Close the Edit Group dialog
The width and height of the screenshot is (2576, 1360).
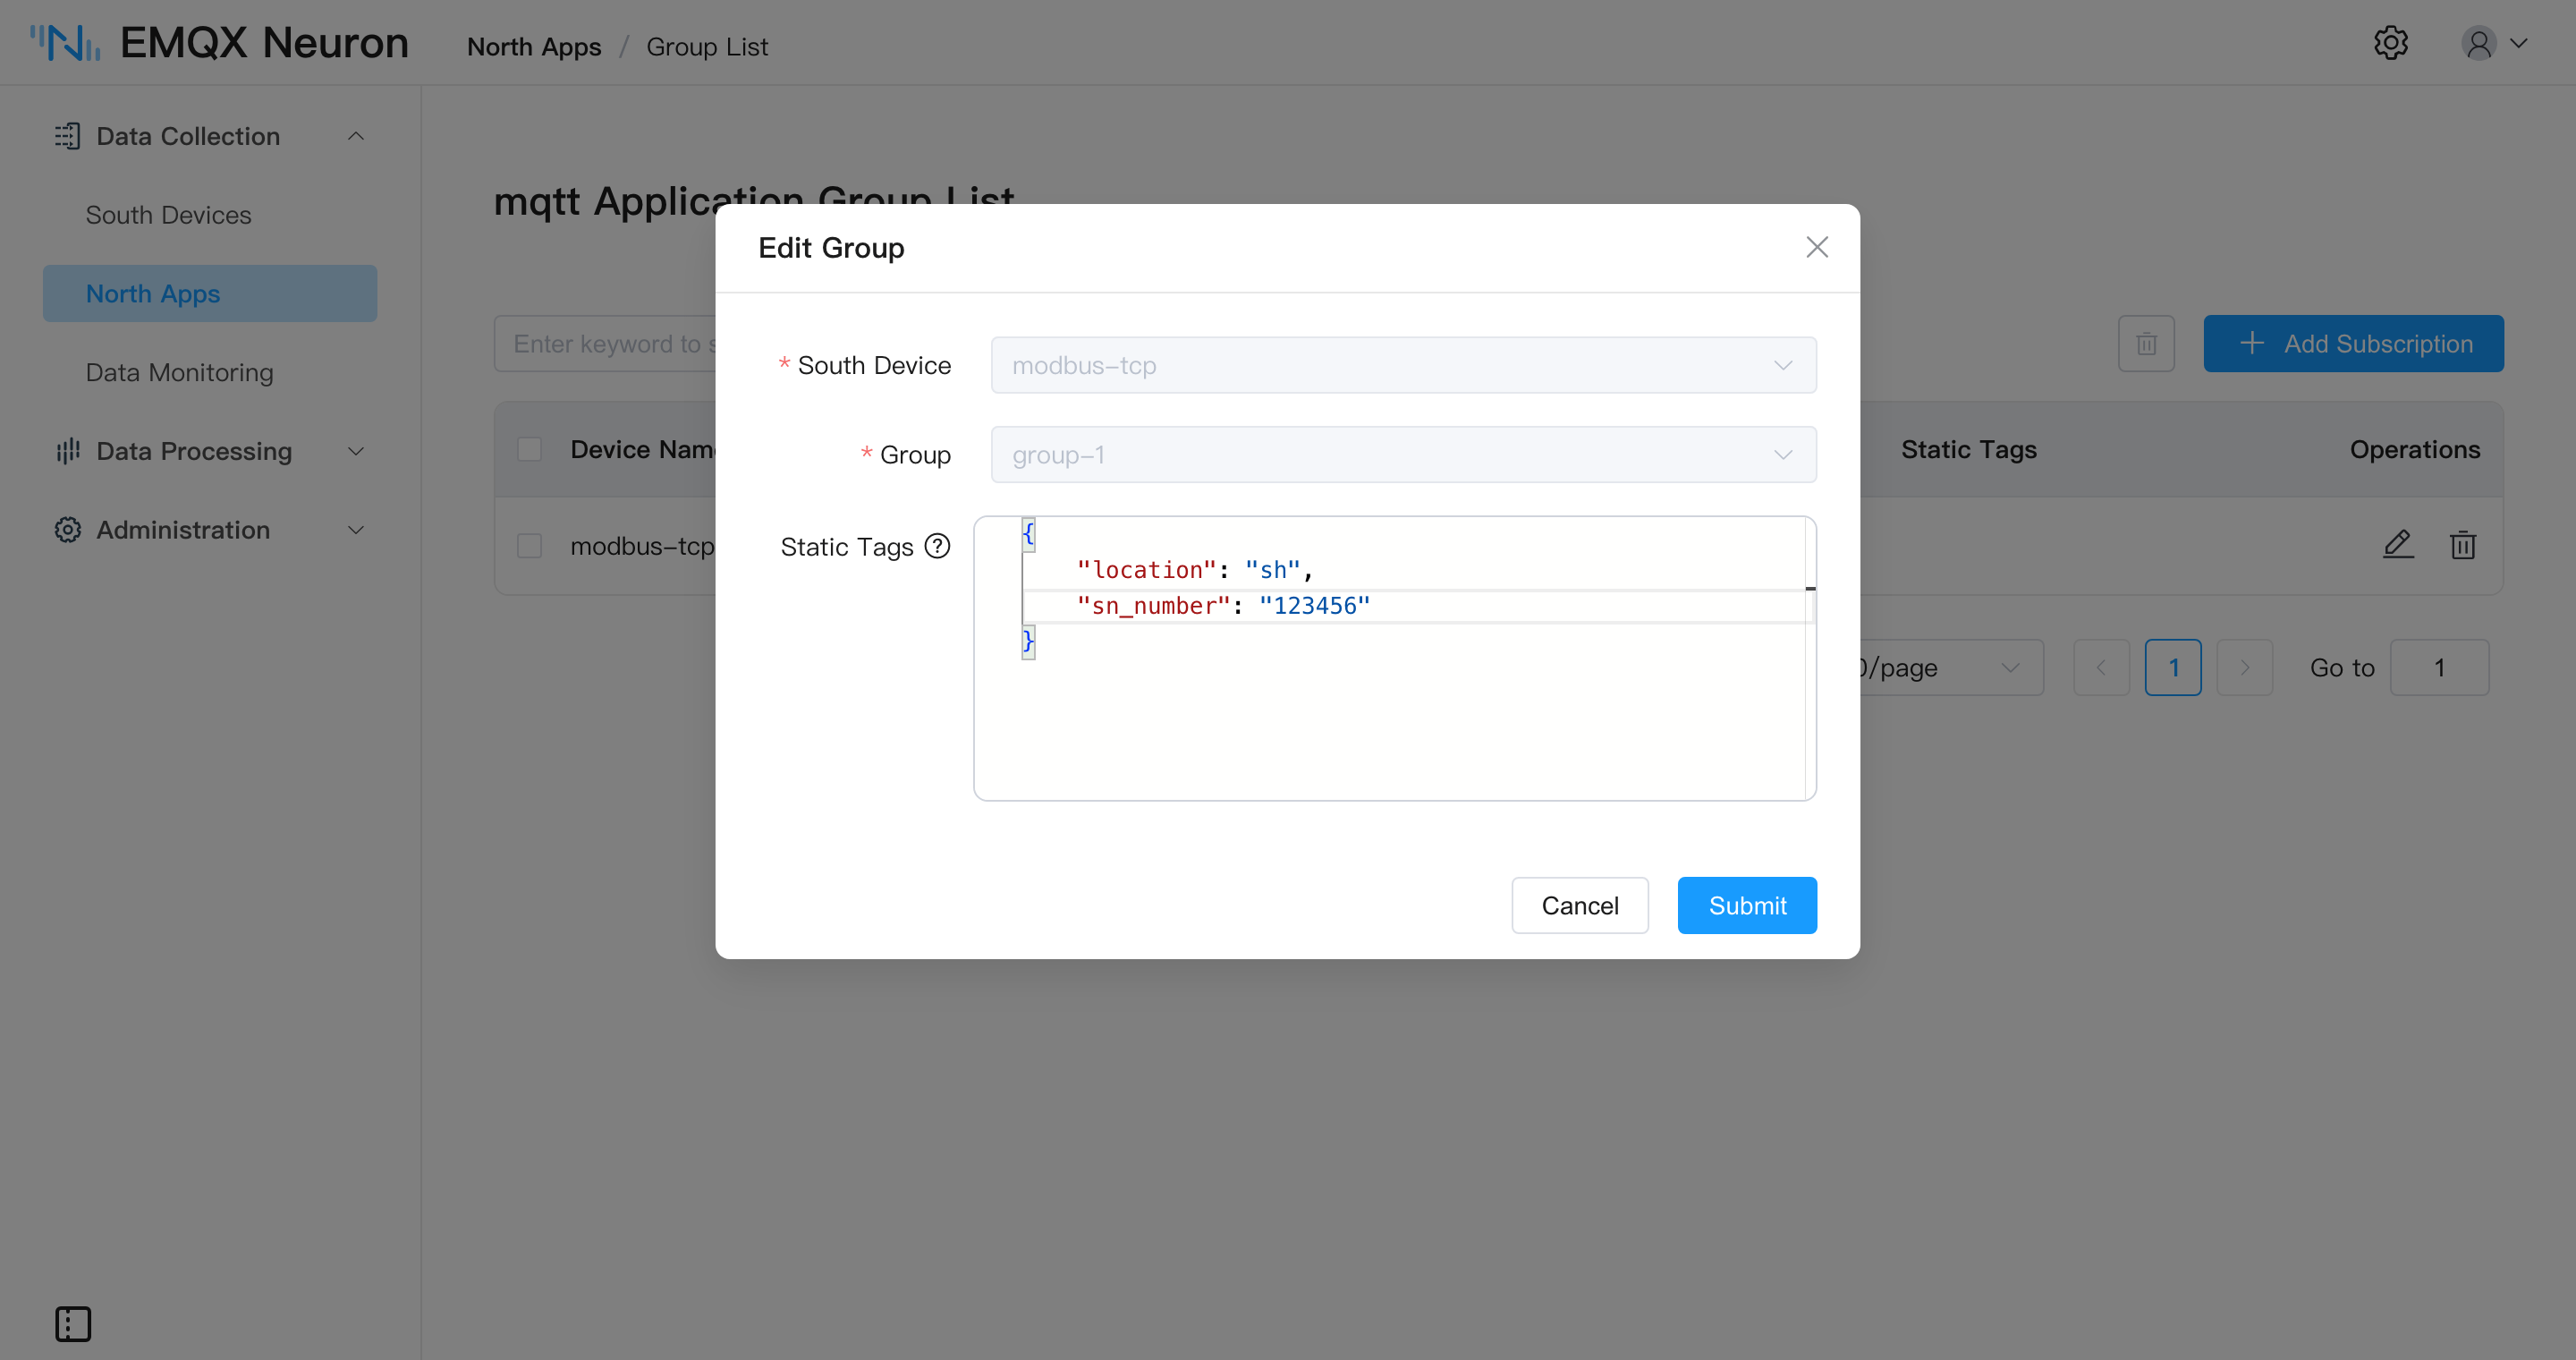pyautogui.click(x=1817, y=247)
